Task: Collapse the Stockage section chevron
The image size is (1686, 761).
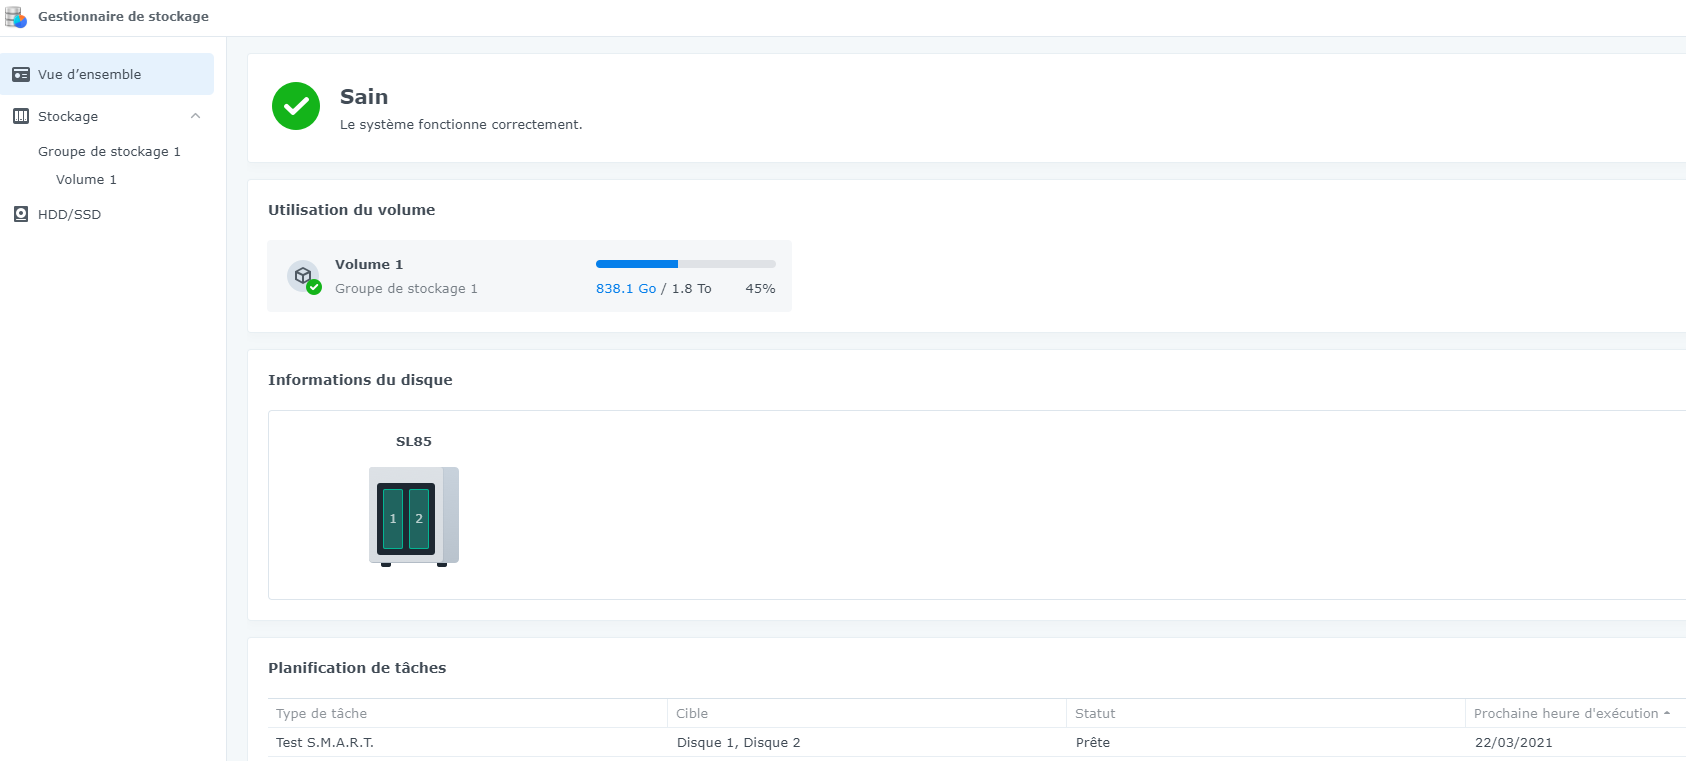Action: click(196, 116)
